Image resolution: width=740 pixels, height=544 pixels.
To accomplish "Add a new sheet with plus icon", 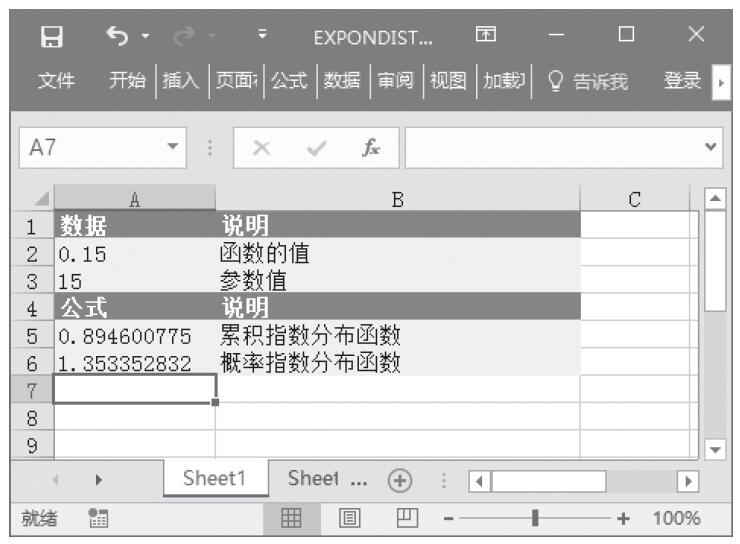I will pyautogui.click(x=400, y=480).
